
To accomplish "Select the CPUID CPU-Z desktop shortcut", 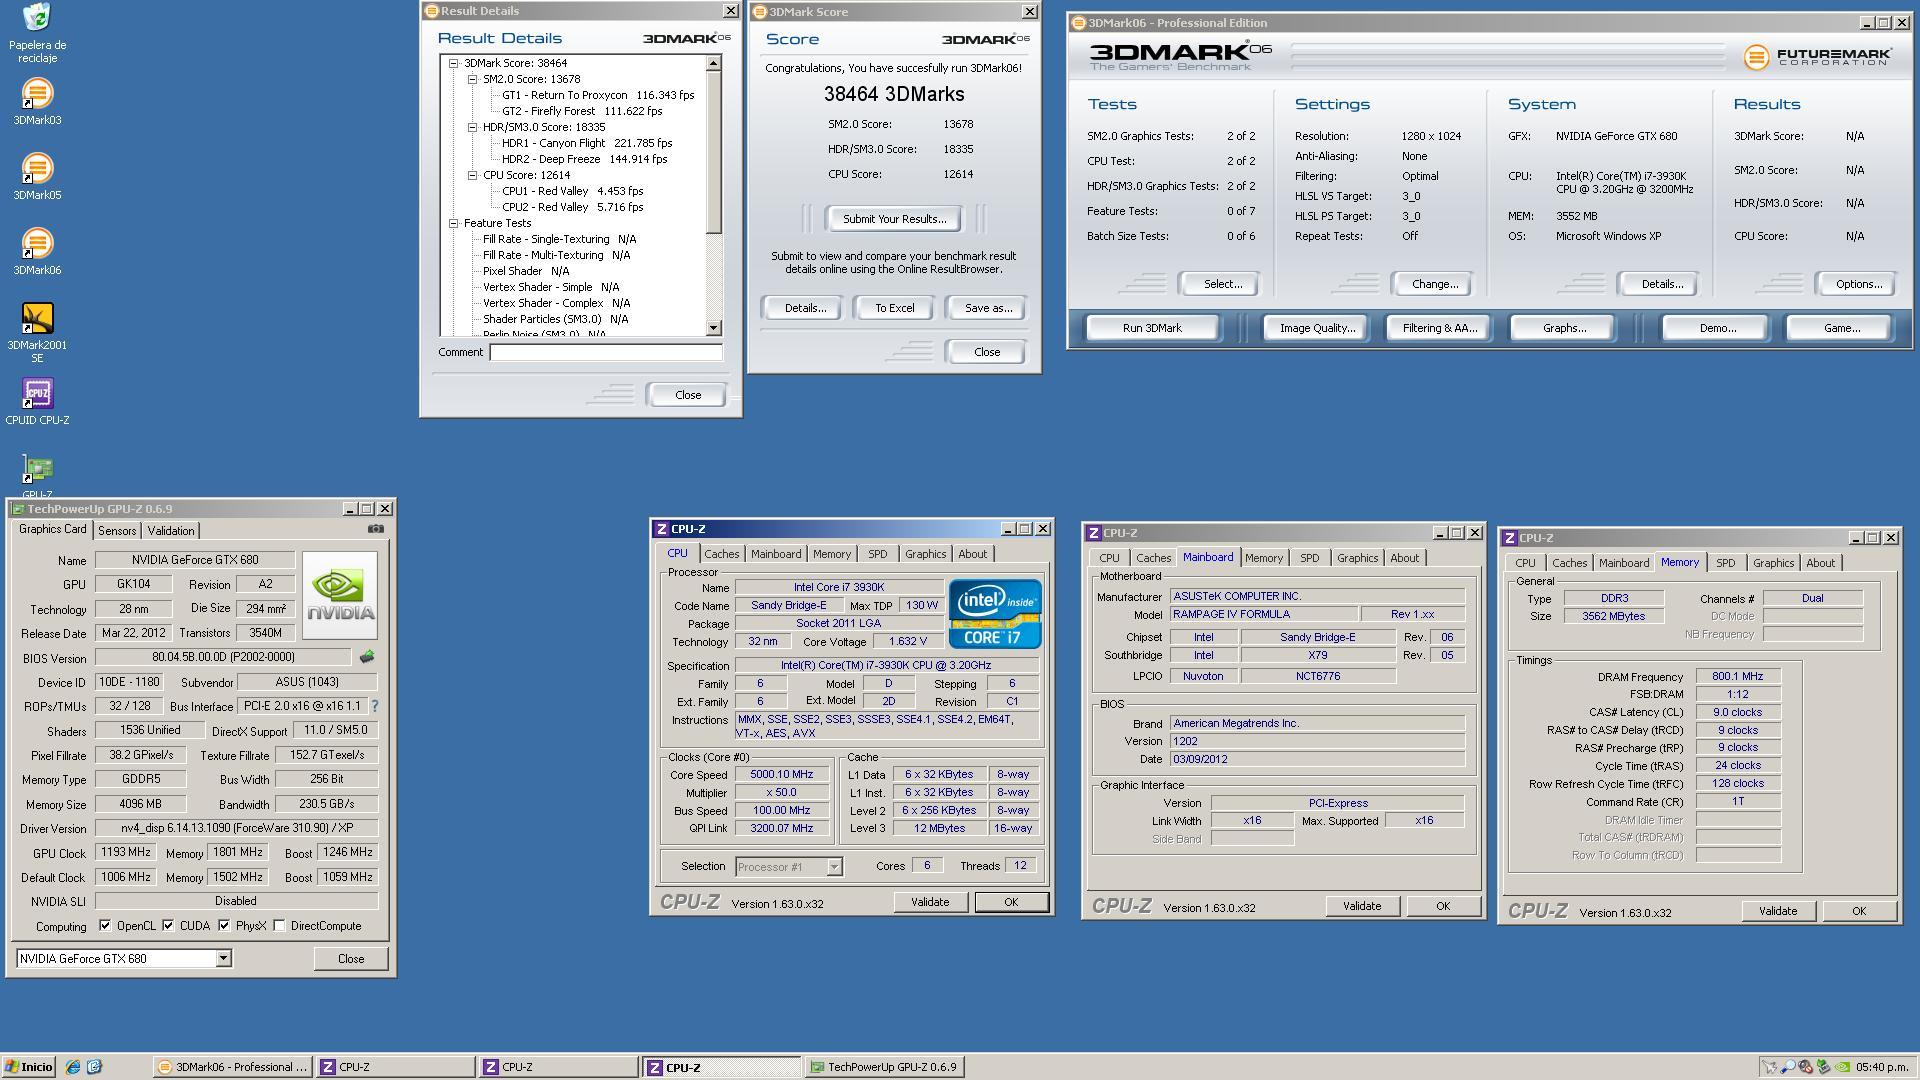I will click(x=37, y=402).
